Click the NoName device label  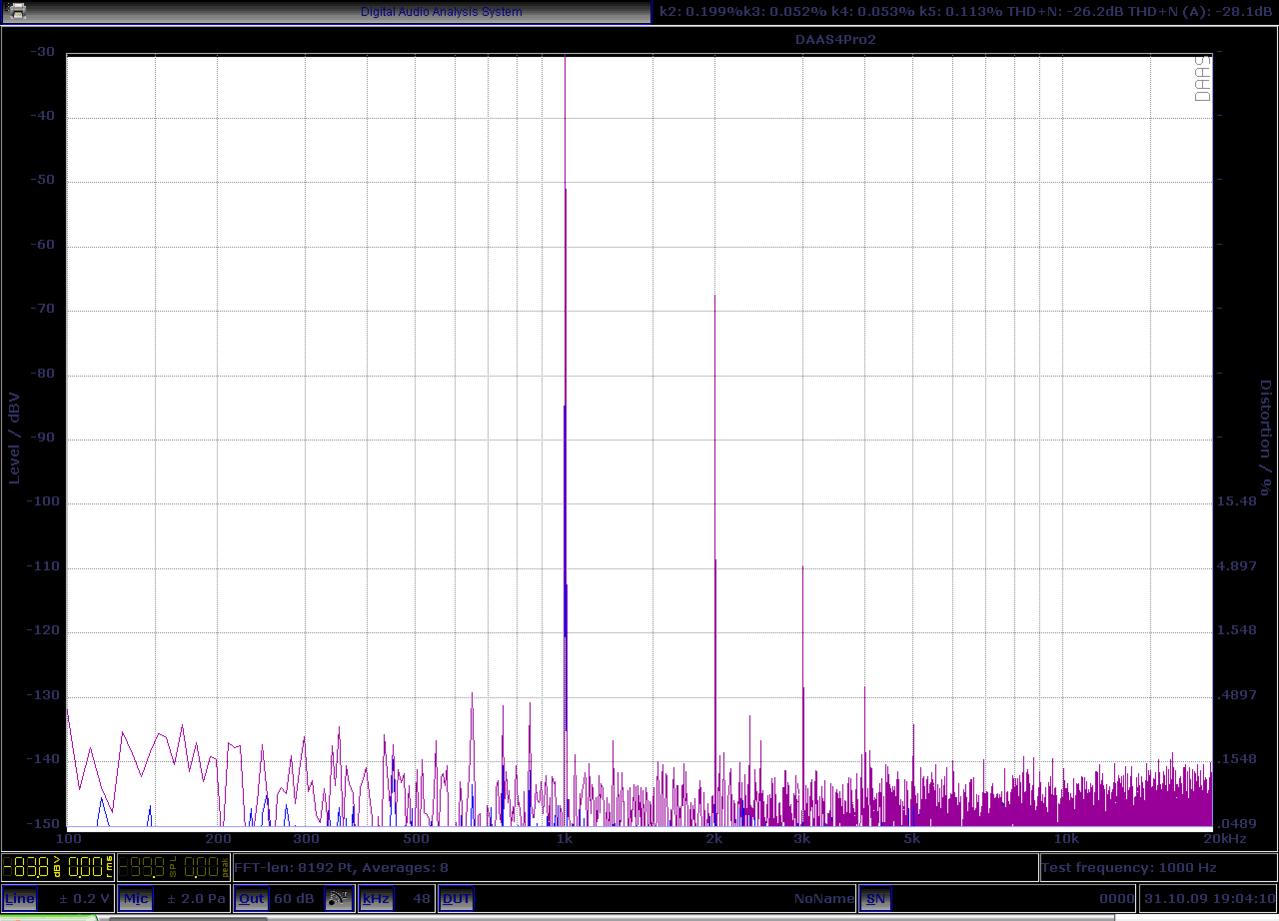pos(824,898)
